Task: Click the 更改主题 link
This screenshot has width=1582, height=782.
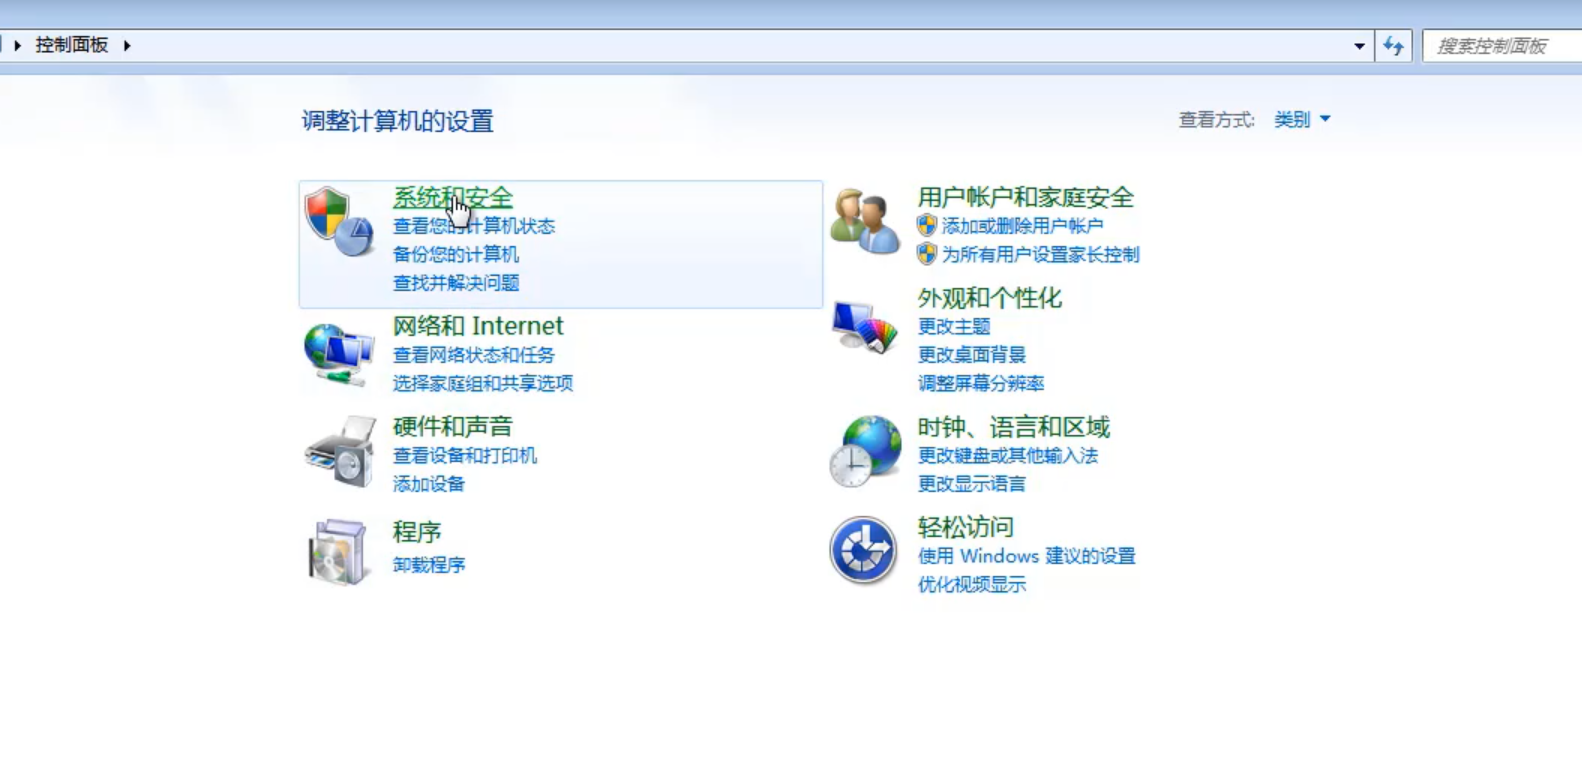Action: point(954,326)
